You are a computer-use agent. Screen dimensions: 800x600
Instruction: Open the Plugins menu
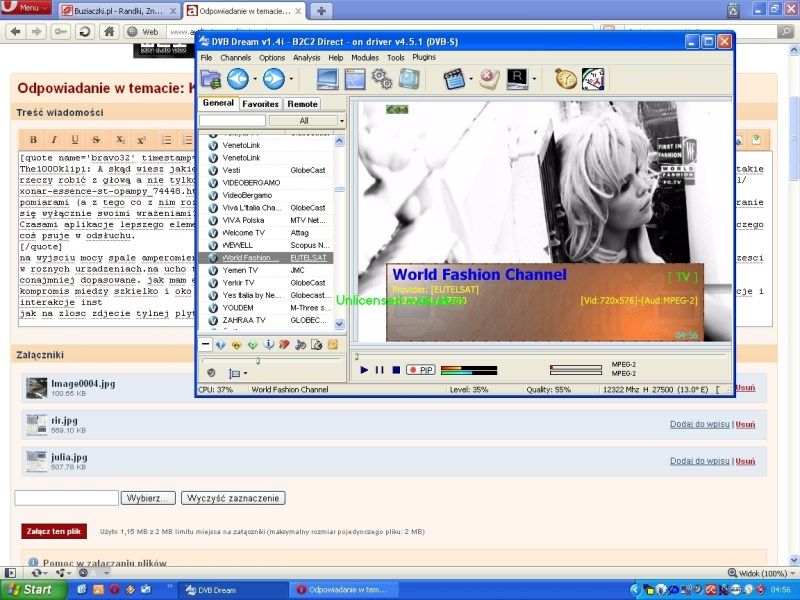pos(424,57)
